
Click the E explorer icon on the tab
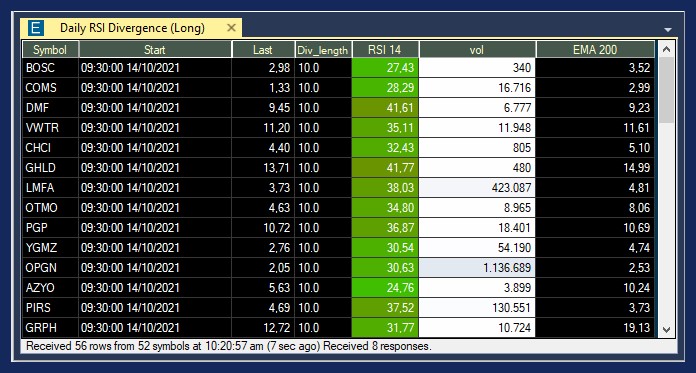pos(36,28)
